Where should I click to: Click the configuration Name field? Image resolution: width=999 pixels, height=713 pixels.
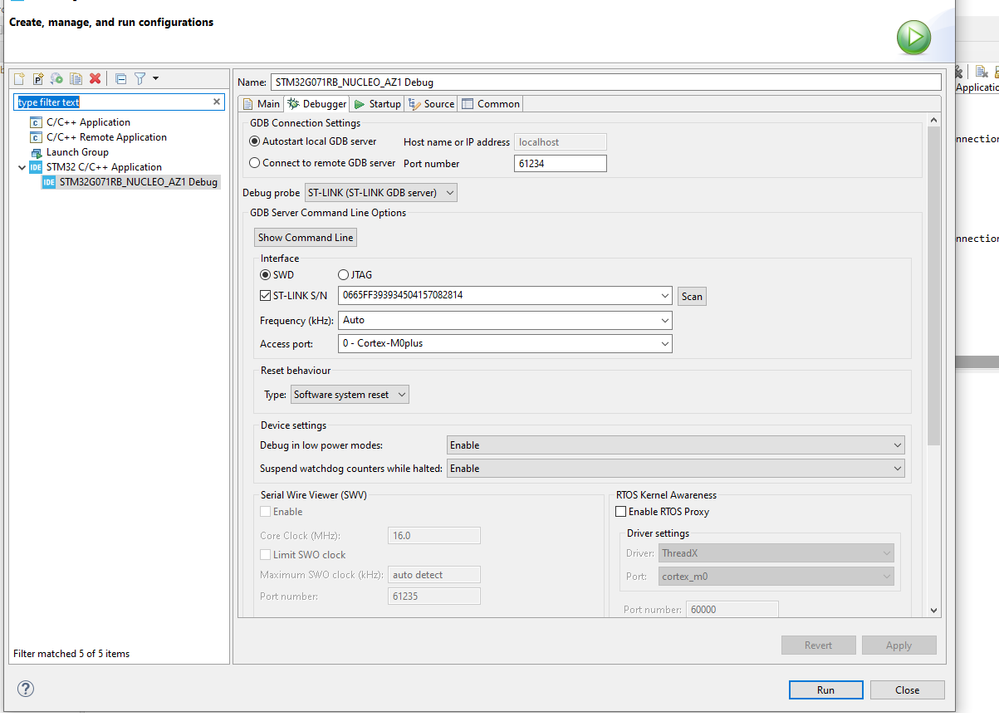[x=605, y=82]
